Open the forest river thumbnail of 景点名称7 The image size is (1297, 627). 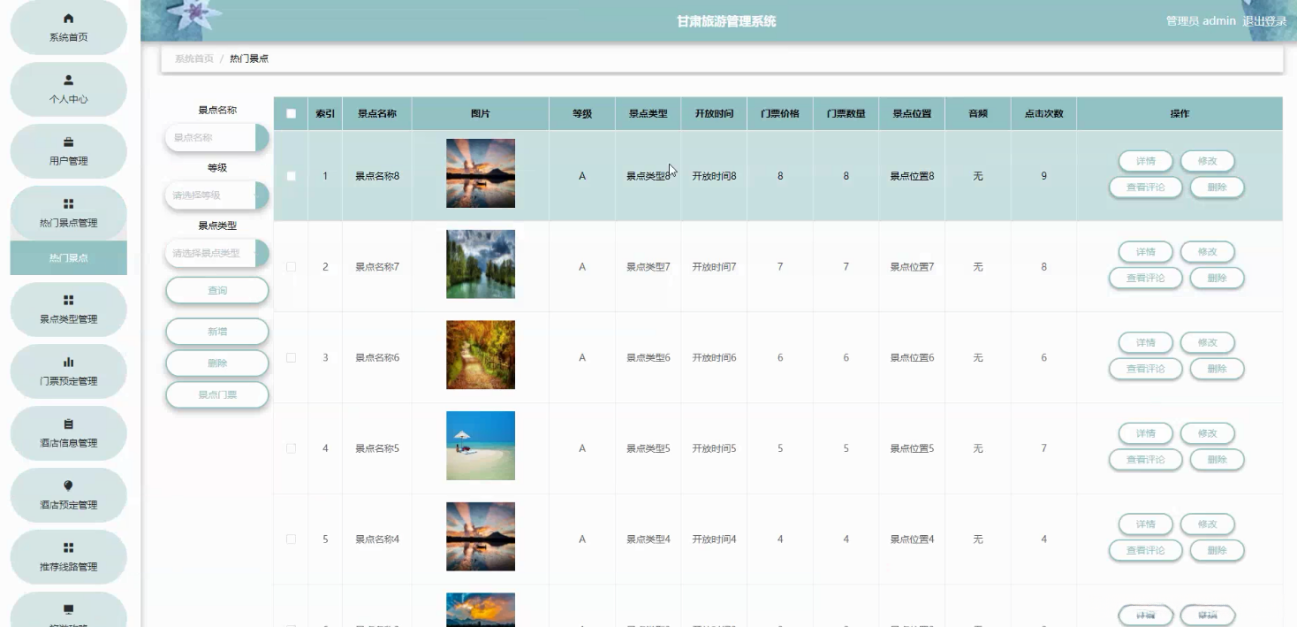(480, 264)
